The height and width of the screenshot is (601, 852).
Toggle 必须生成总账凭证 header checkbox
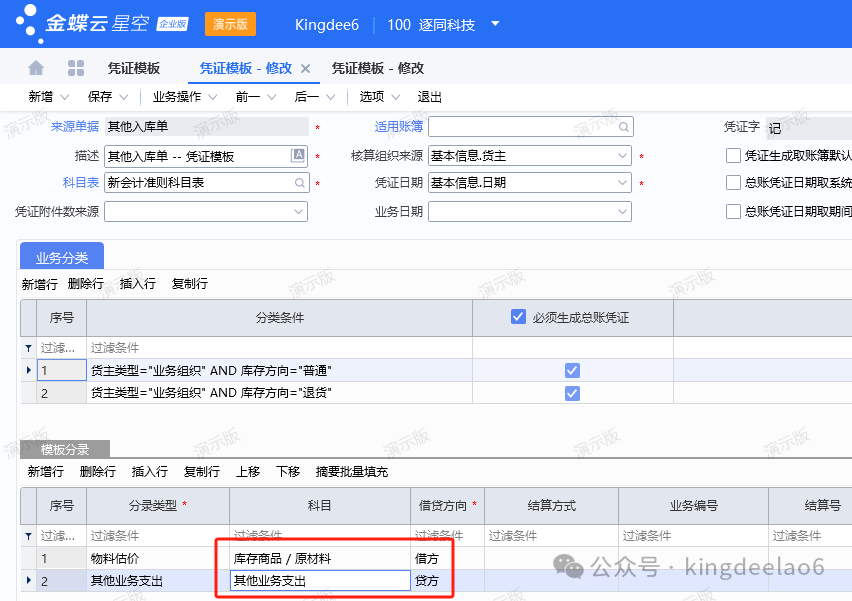[518, 317]
